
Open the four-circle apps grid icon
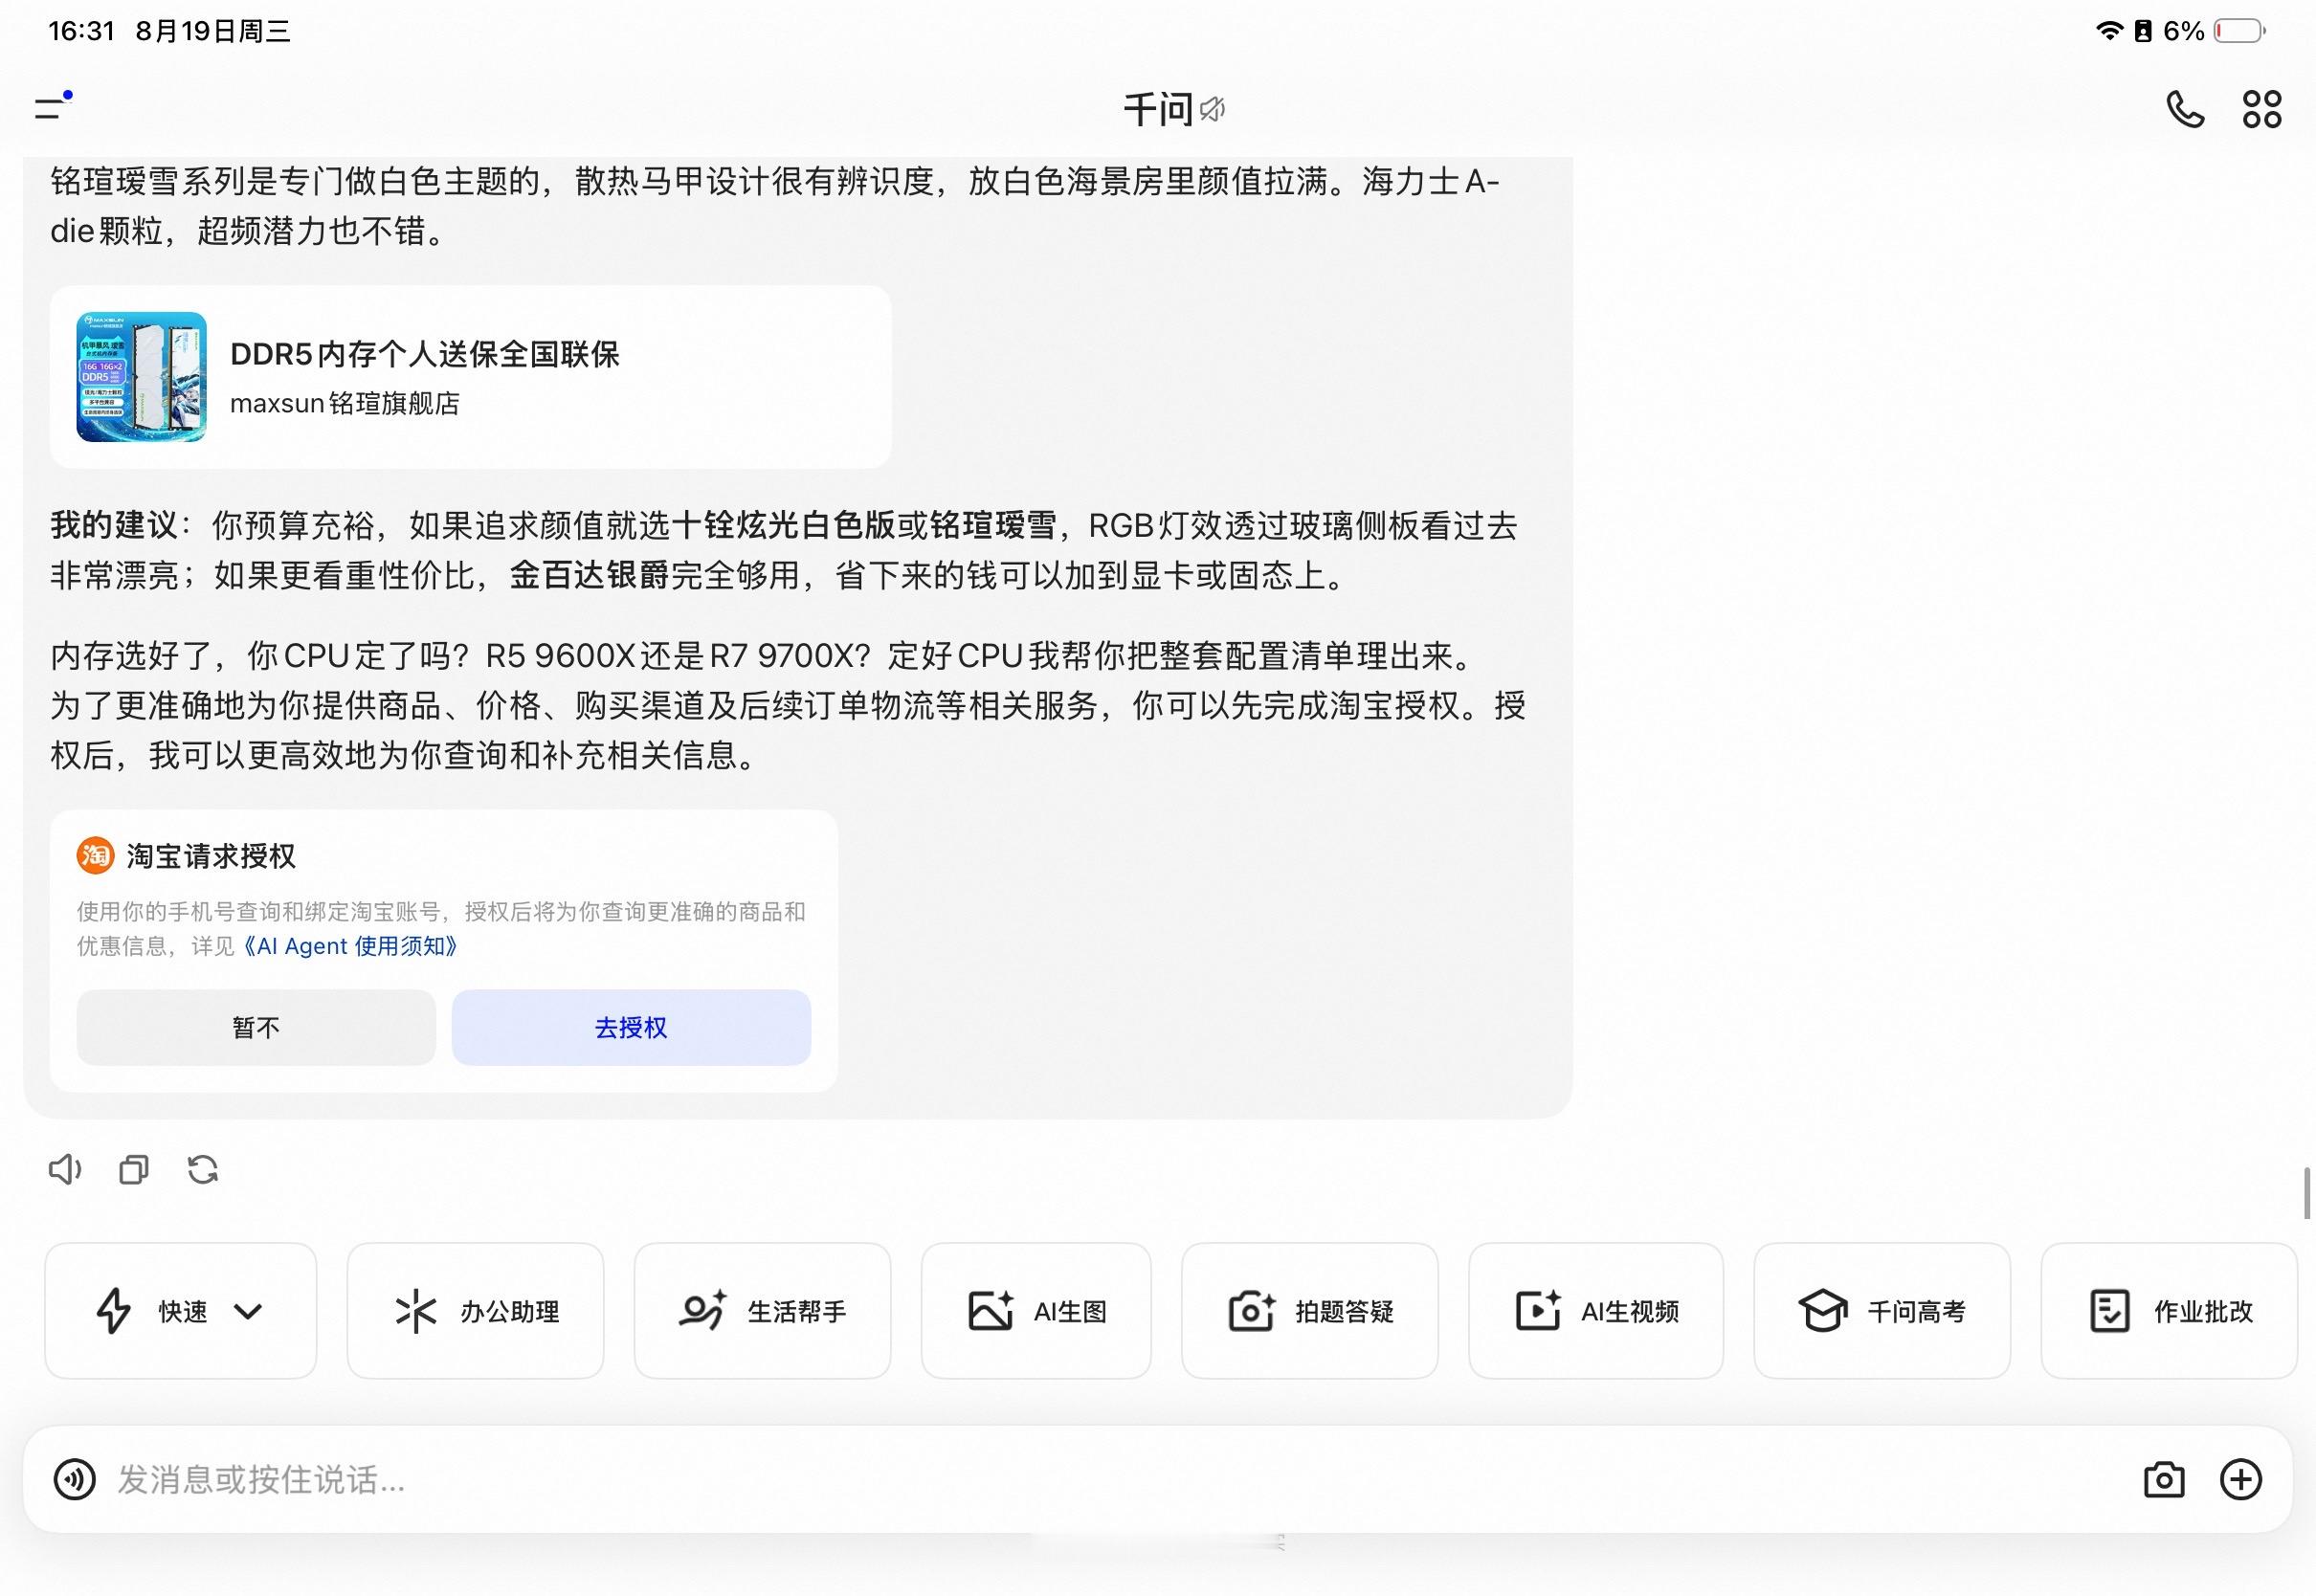tap(2262, 109)
